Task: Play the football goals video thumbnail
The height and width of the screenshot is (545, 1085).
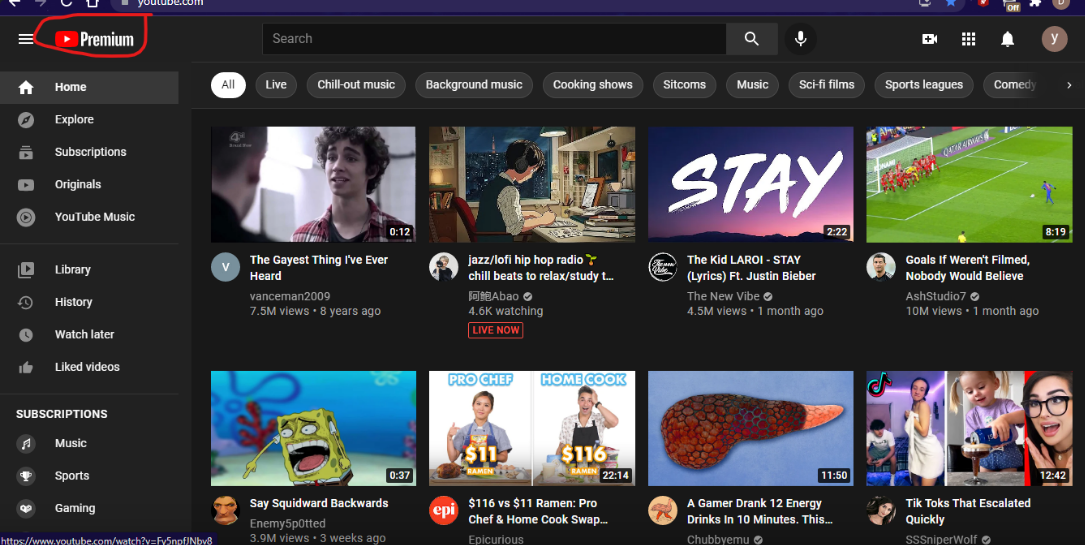Action: pos(969,184)
